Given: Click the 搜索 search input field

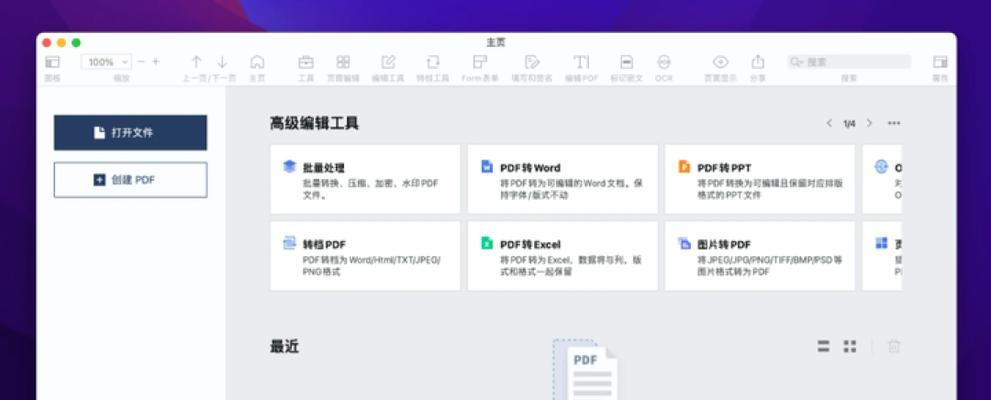Looking at the screenshot, I should tap(849, 62).
